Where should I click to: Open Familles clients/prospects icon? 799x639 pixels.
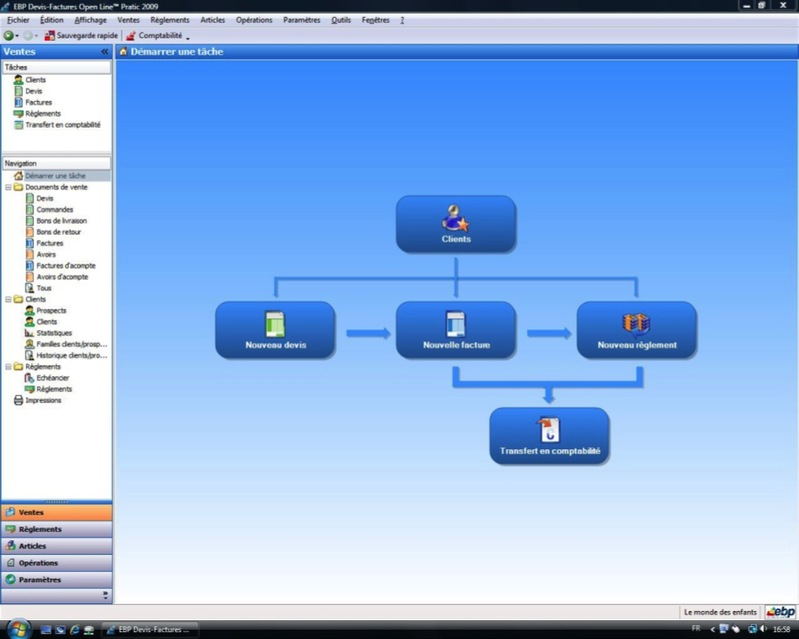click(x=30, y=343)
